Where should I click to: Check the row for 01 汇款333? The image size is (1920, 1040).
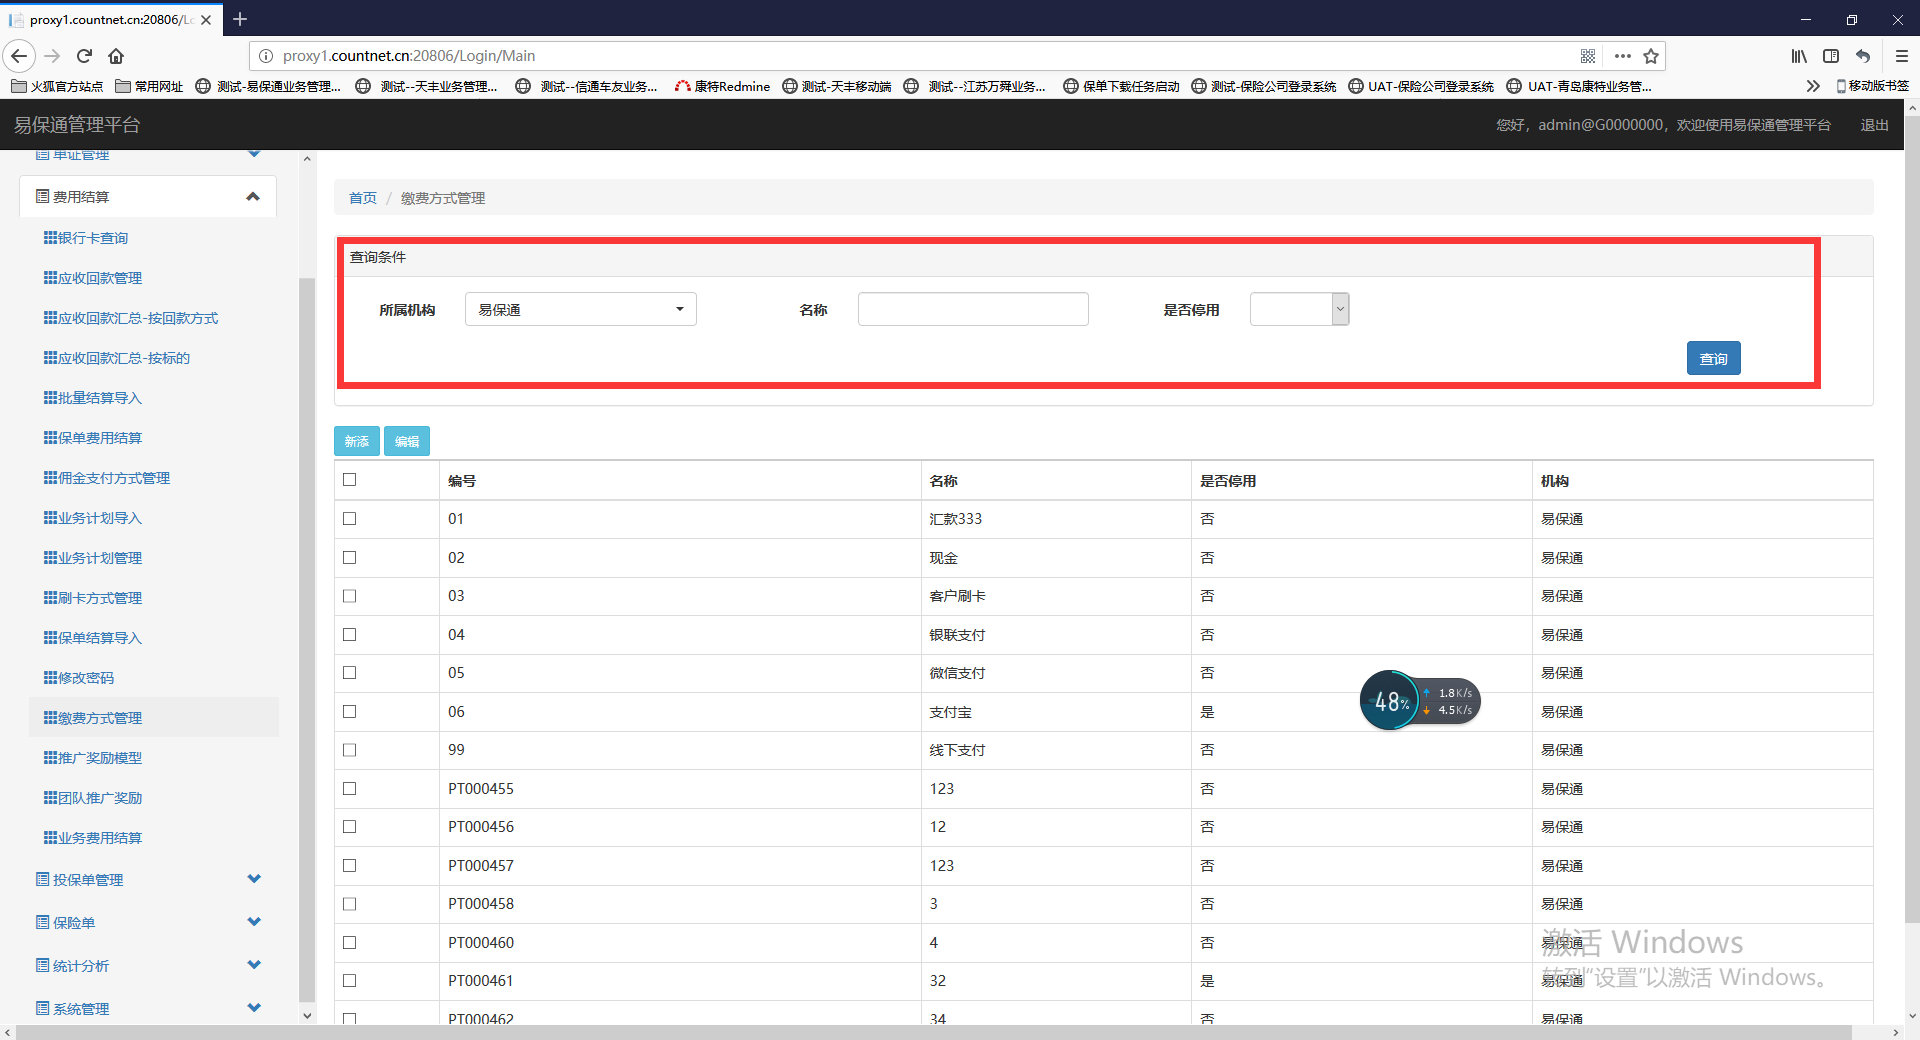[x=349, y=518]
